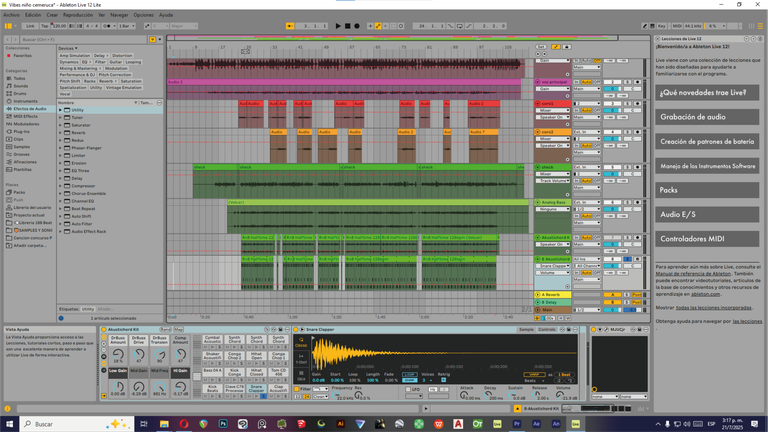This screenshot has height=432, width=768.
Task: Open the Devices filter dropdown
Action: [x=68, y=48]
